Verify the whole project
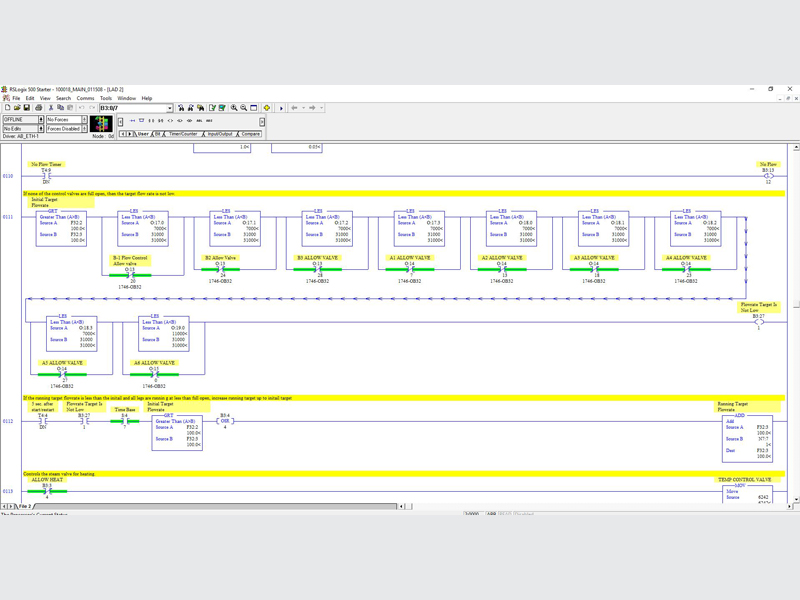 222,108
